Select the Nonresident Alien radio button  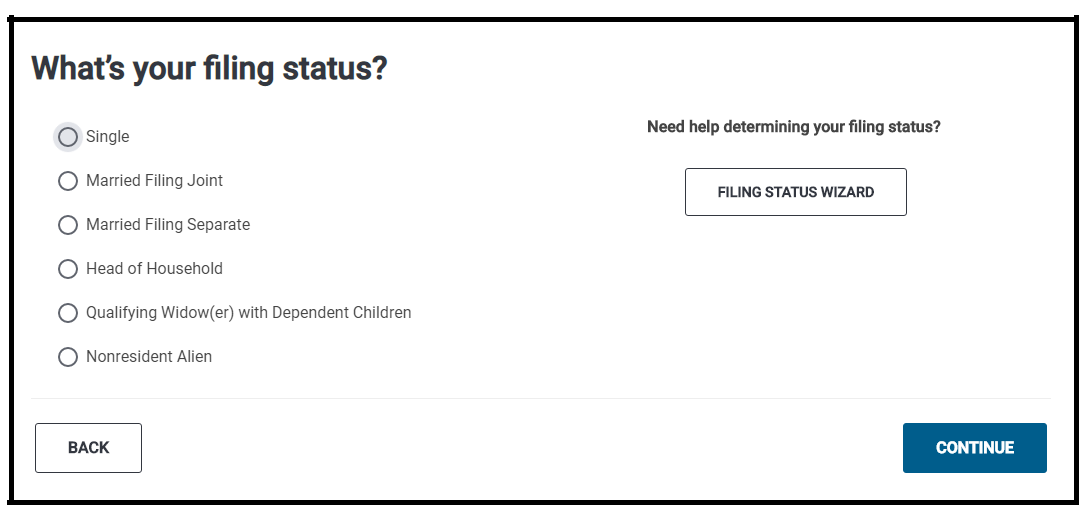(67, 357)
